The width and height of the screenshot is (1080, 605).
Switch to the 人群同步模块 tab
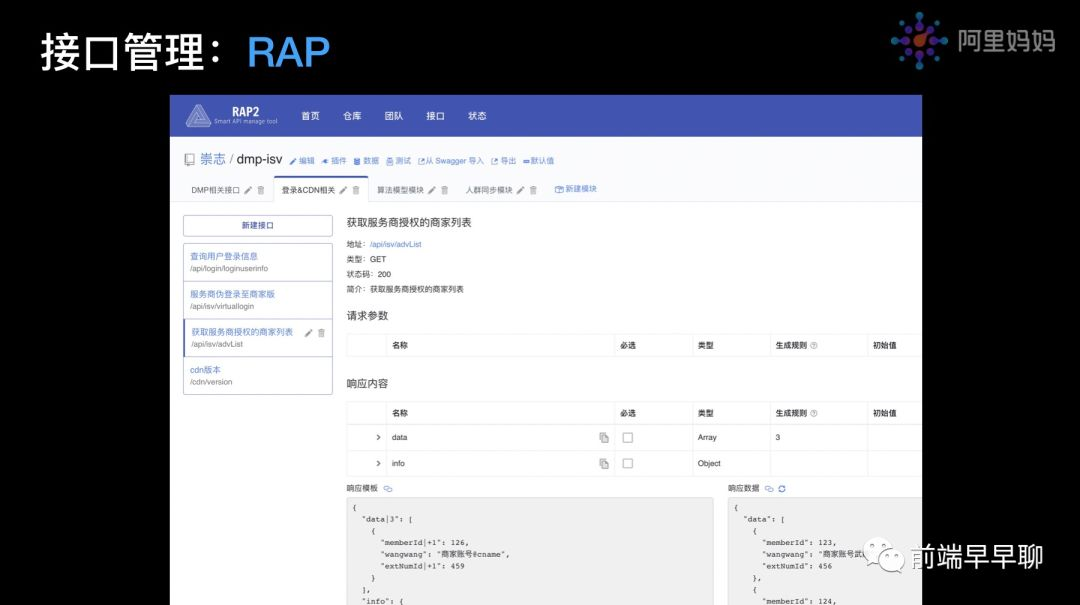tap(489, 190)
